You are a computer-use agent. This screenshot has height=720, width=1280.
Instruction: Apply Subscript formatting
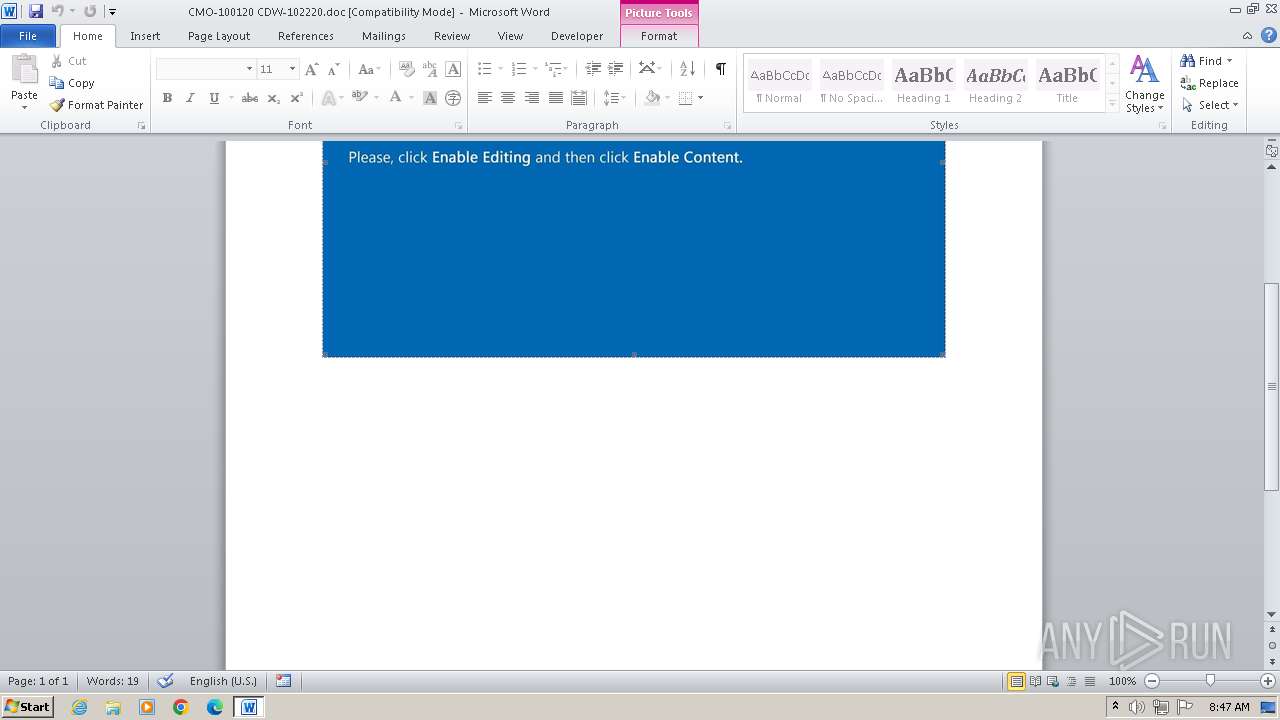click(274, 98)
